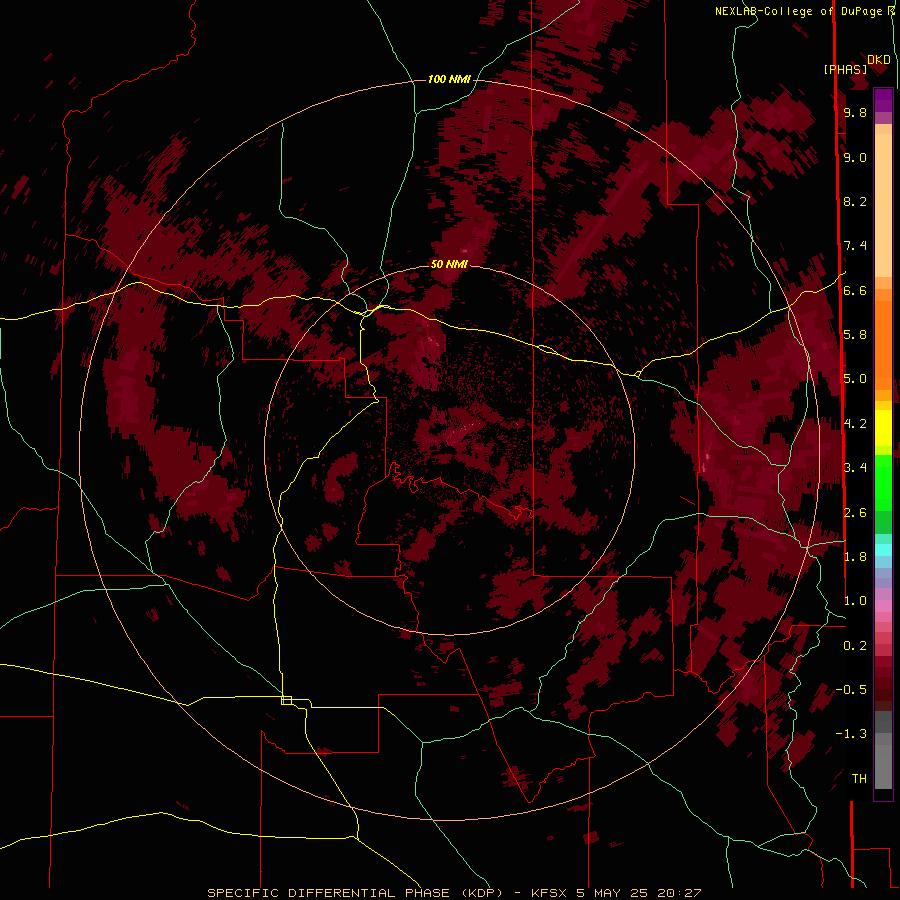Click the 100 NMI range ring label

[449, 79]
